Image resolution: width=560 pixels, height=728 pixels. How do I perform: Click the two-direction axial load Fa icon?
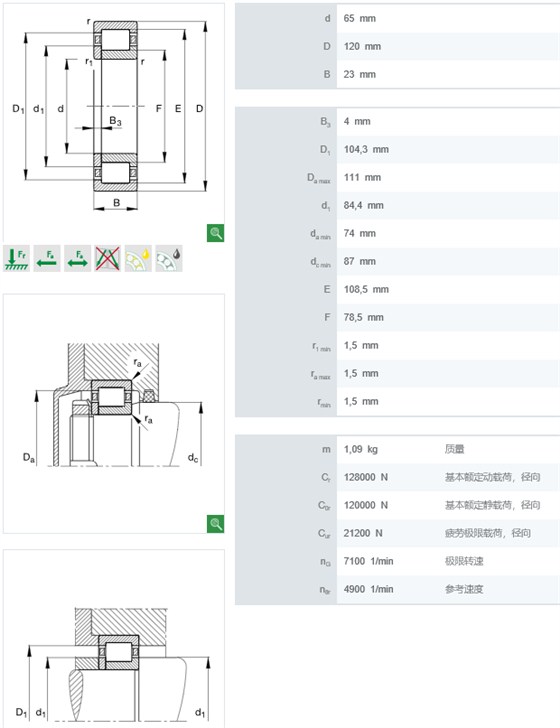(x=77, y=259)
